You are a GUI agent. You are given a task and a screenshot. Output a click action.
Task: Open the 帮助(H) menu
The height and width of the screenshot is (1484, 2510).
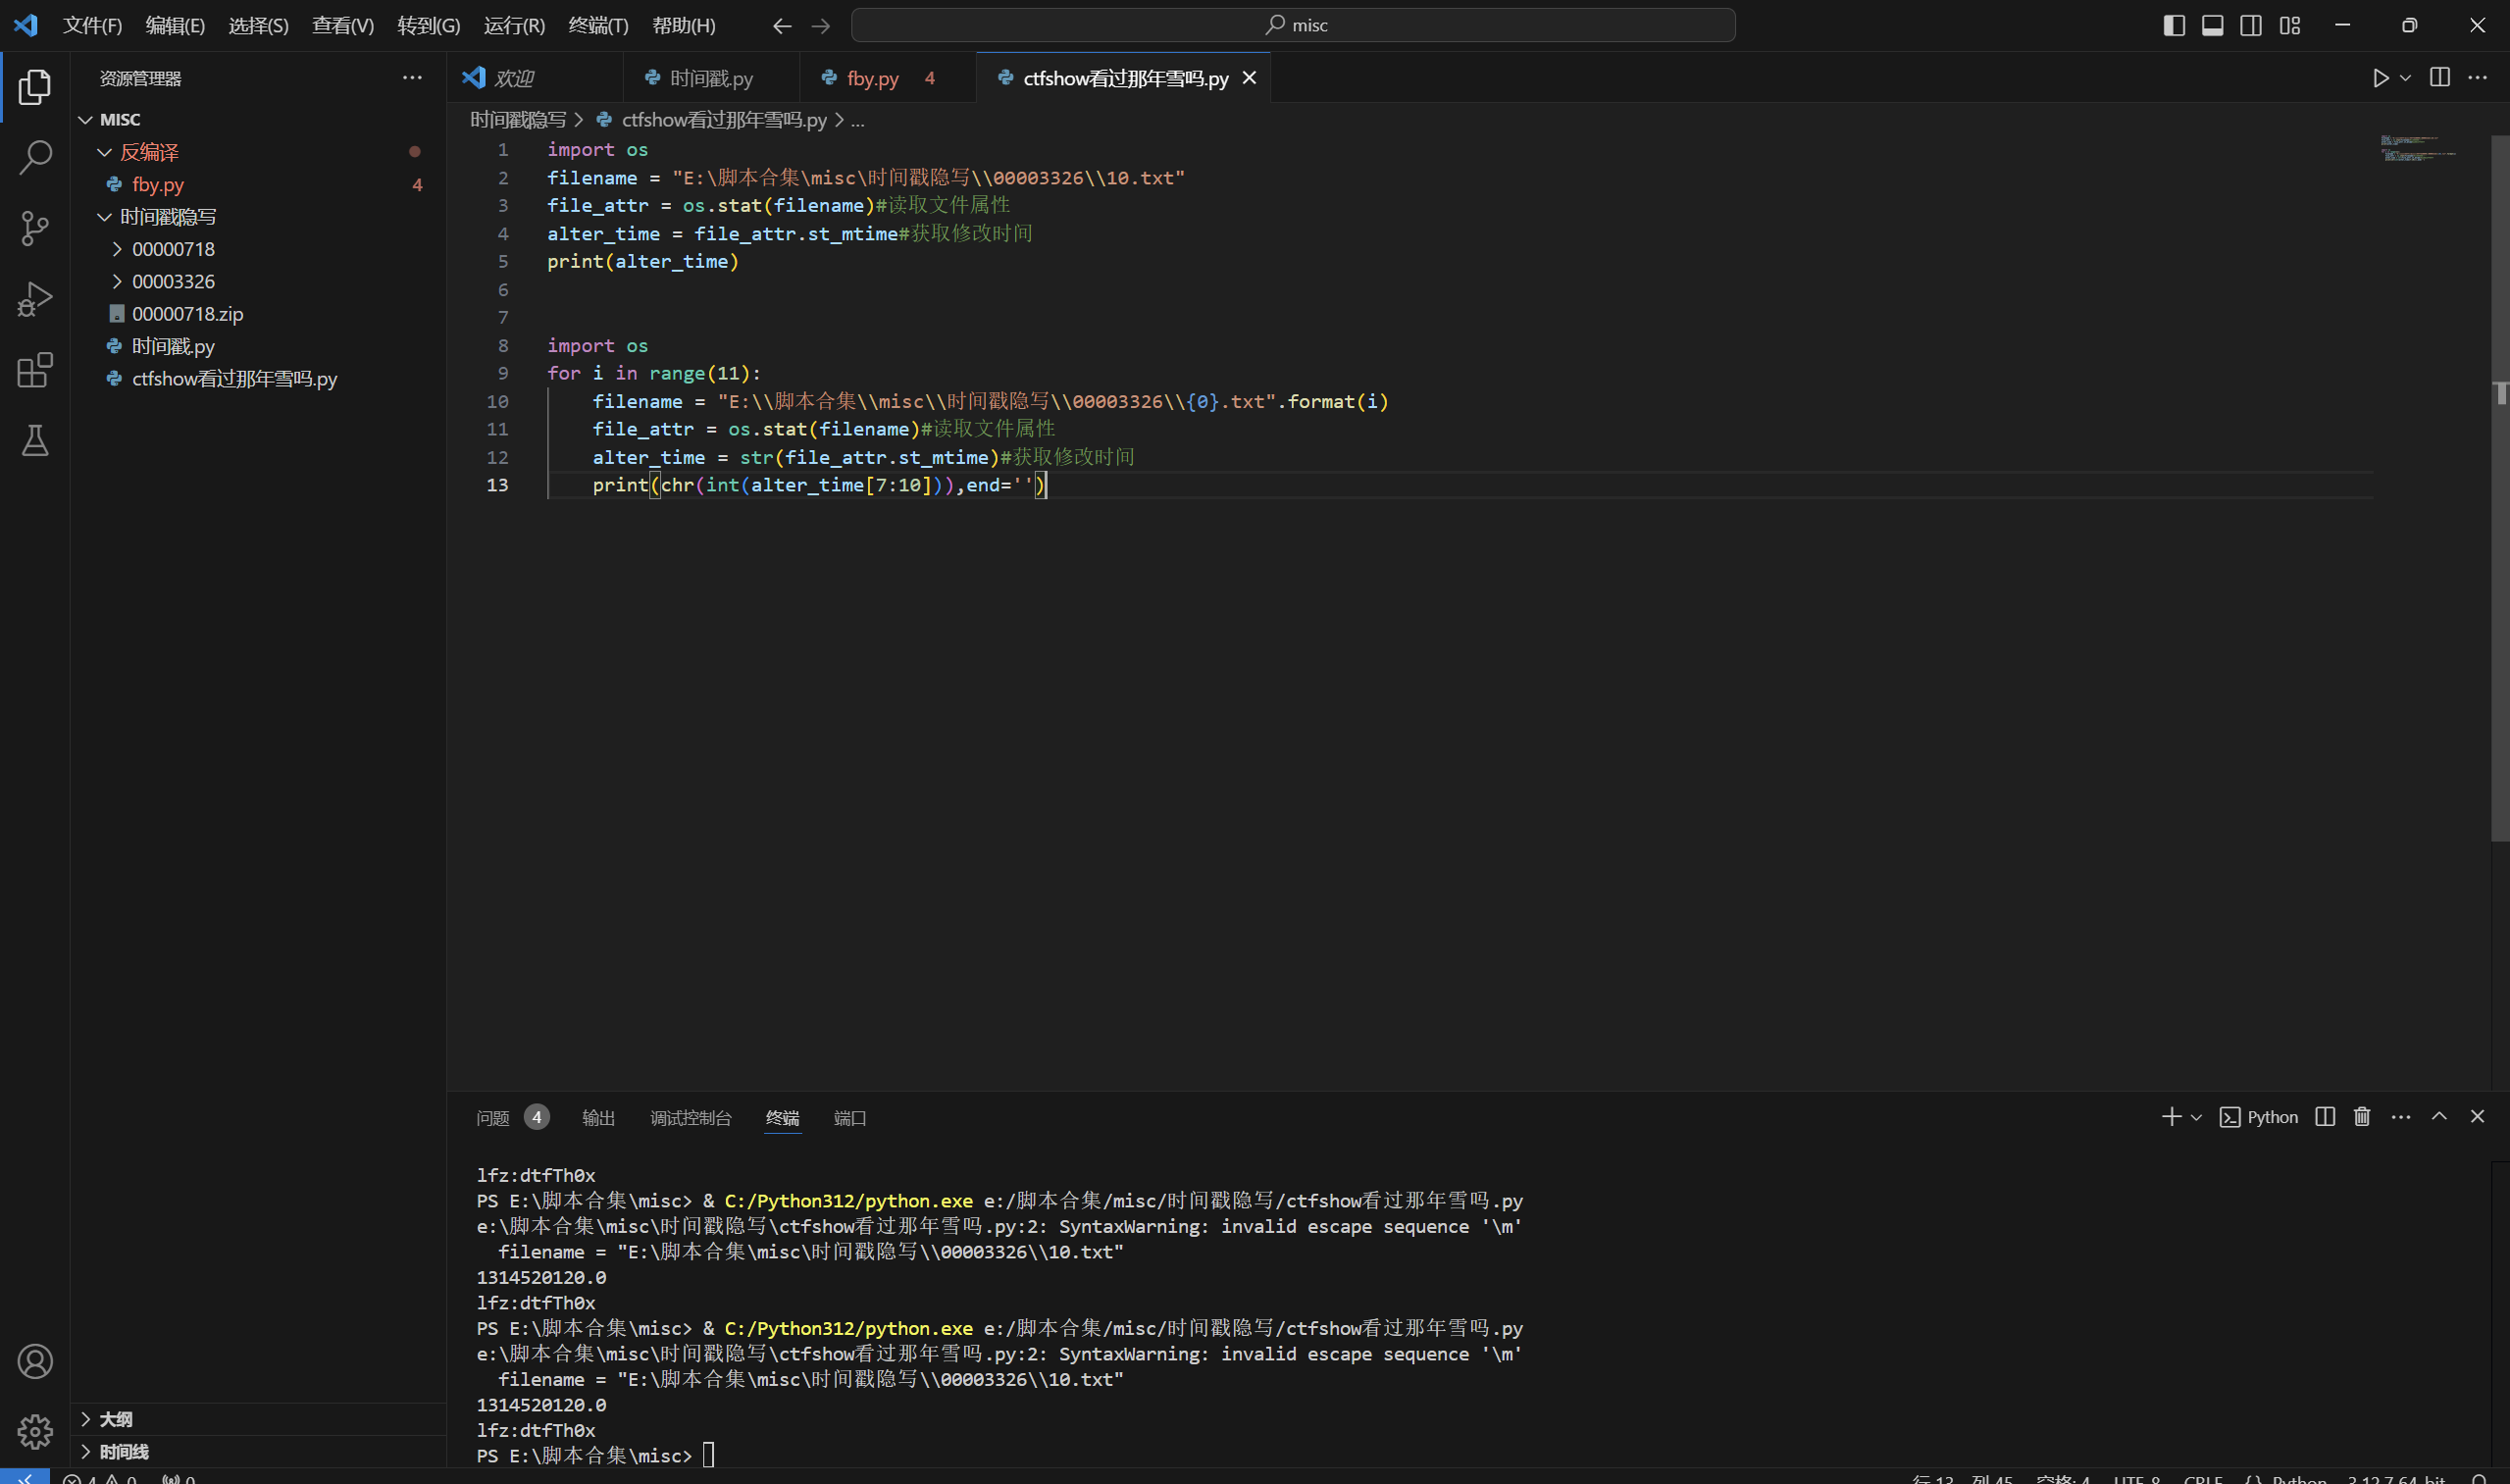[x=684, y=26]
